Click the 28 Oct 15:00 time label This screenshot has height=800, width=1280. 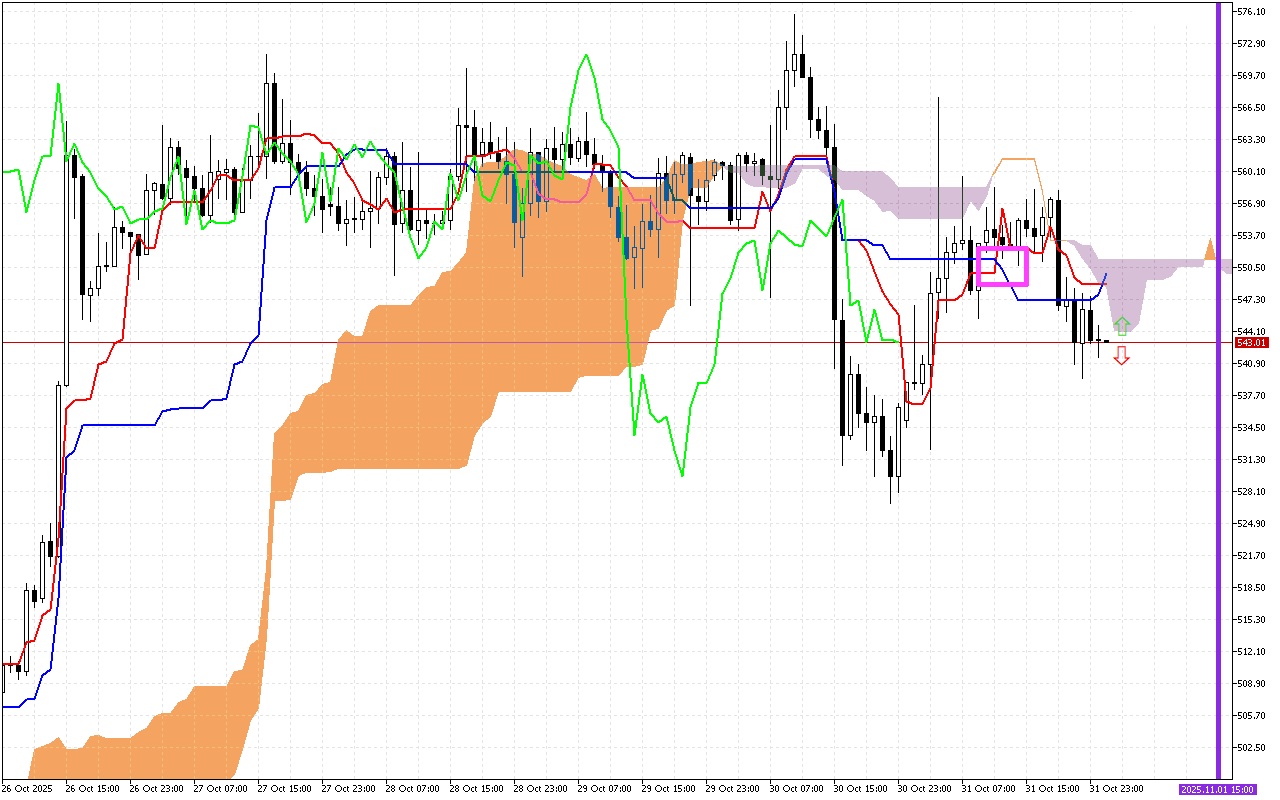click(477, 789)
